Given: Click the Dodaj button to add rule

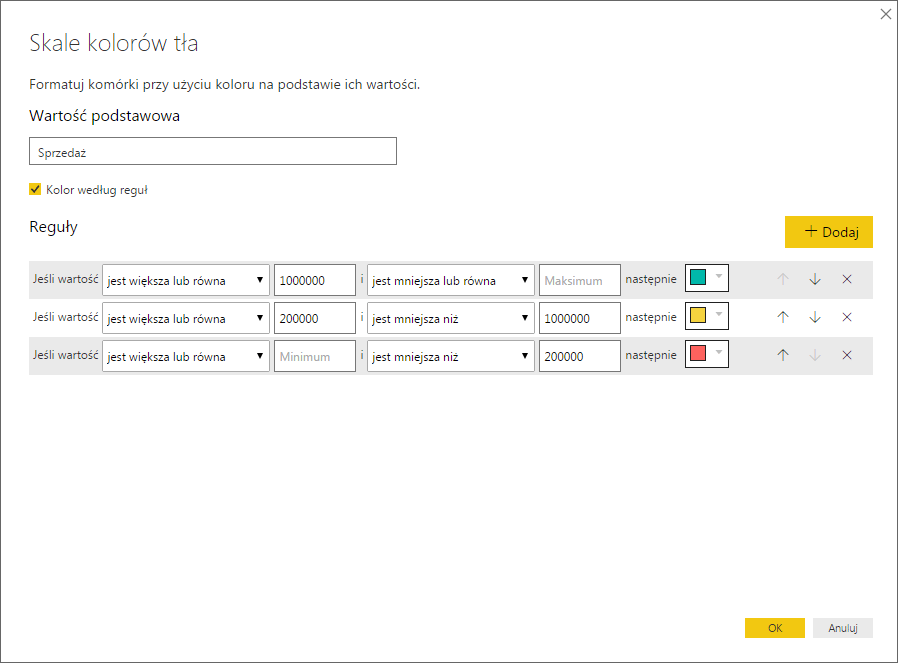Looking at the screenshot, I should tap(828, 231).
